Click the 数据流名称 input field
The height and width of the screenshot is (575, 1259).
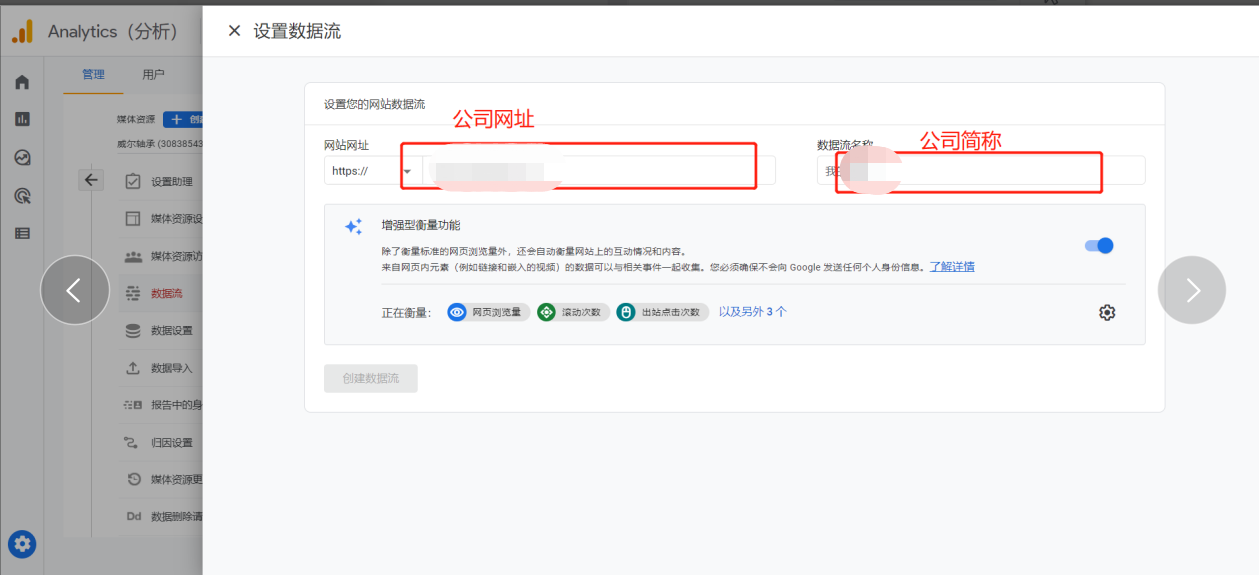[980, 171]
